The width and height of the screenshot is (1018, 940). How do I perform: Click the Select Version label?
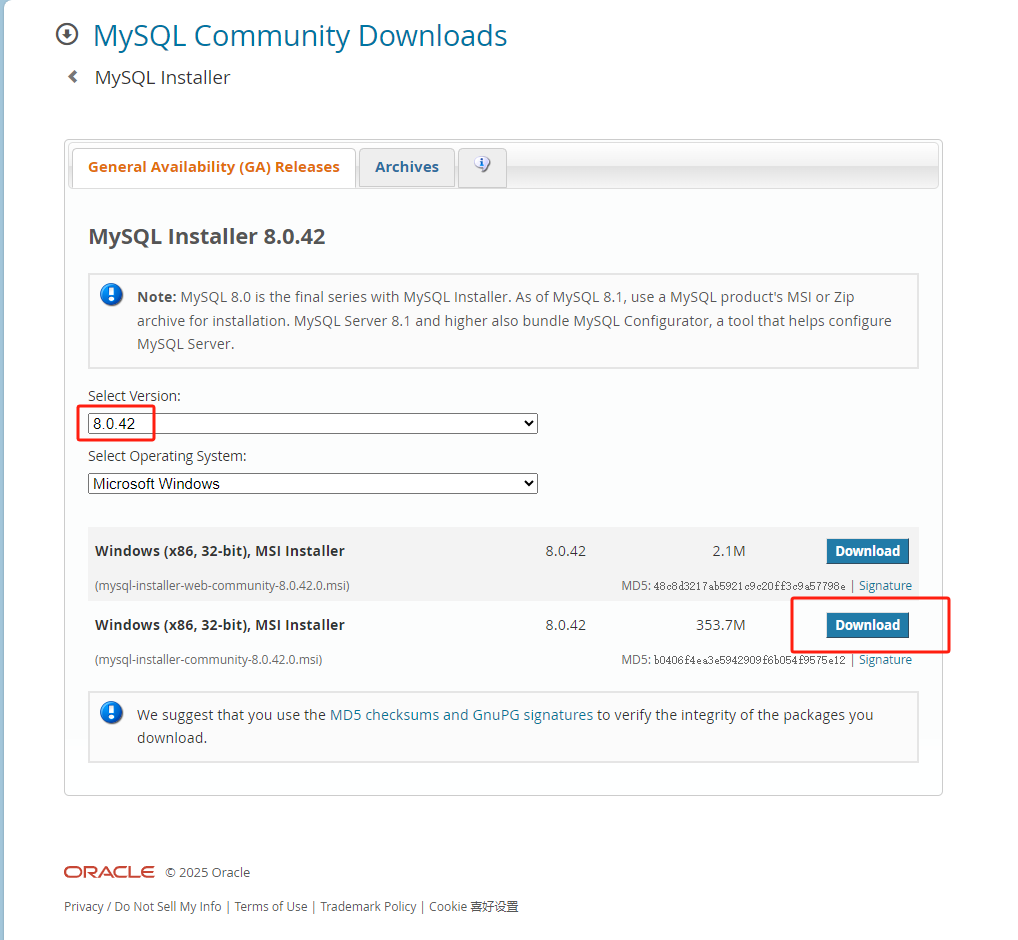(x=134, y=396)
